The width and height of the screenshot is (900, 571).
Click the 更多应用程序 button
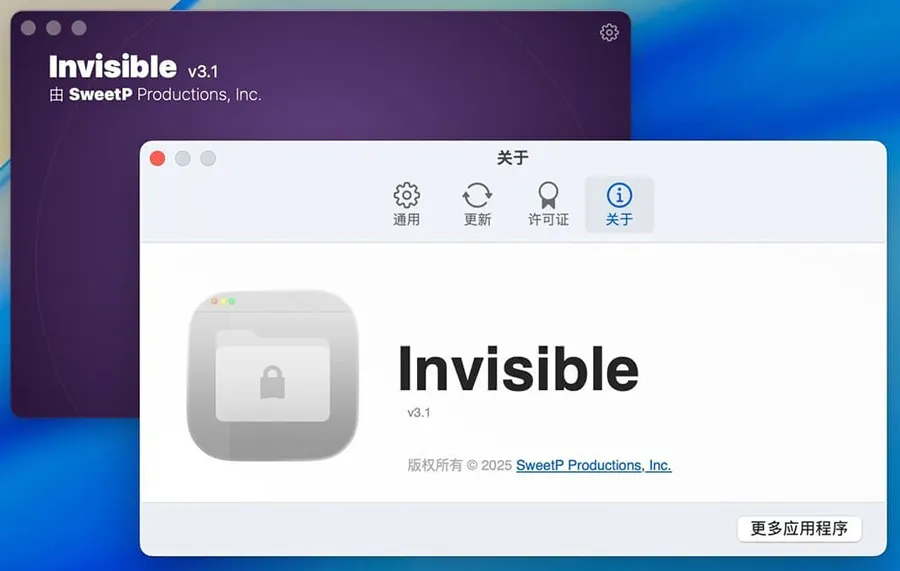click(799, 529)
